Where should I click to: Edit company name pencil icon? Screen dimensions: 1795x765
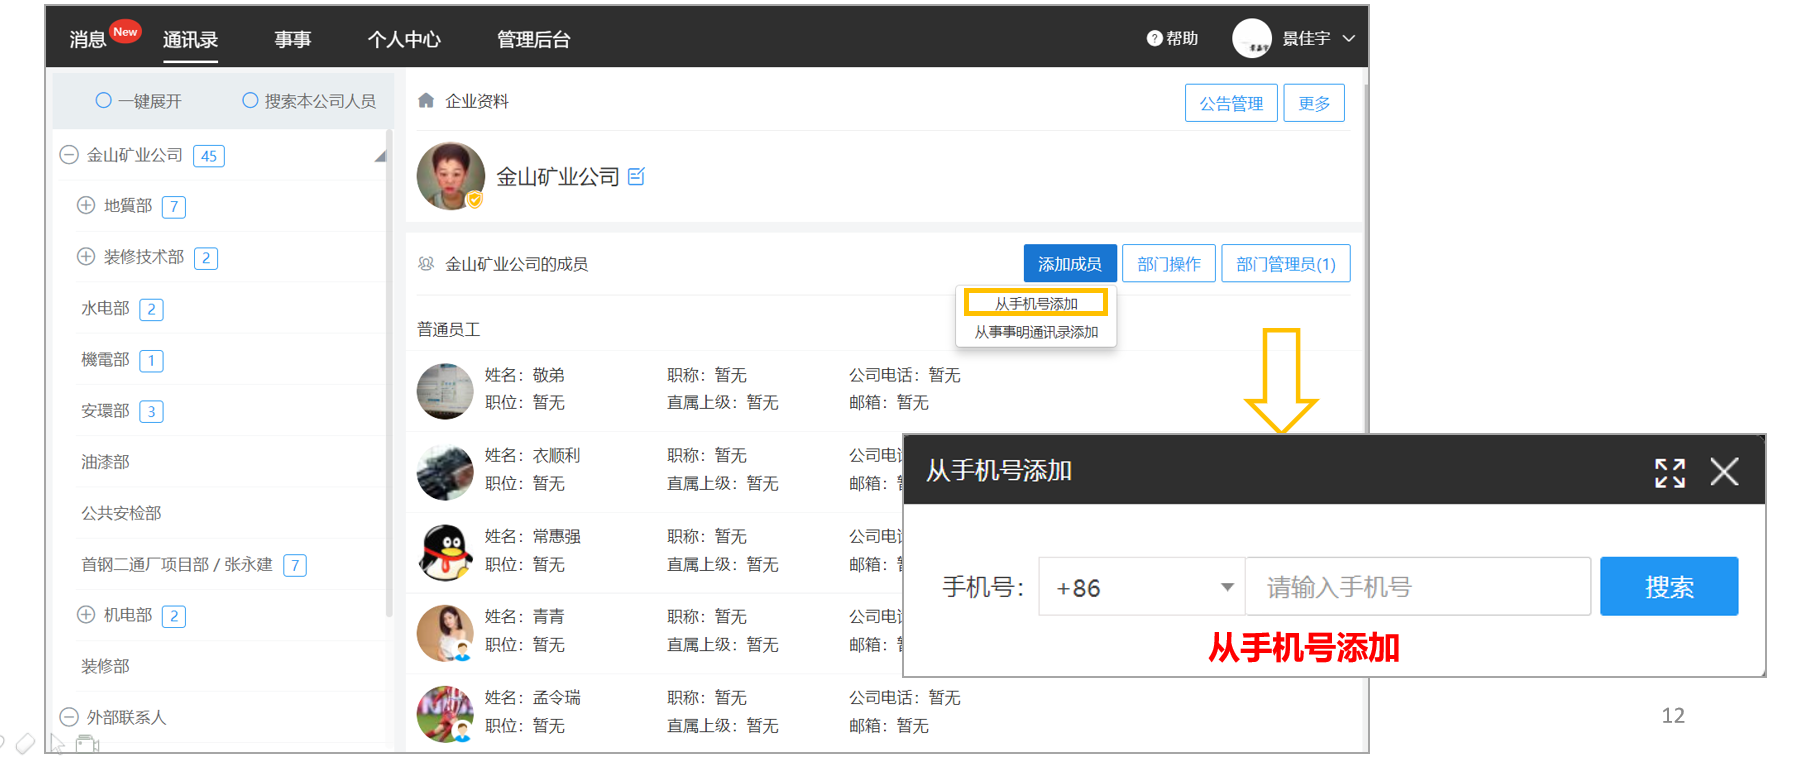click(636, 177)
